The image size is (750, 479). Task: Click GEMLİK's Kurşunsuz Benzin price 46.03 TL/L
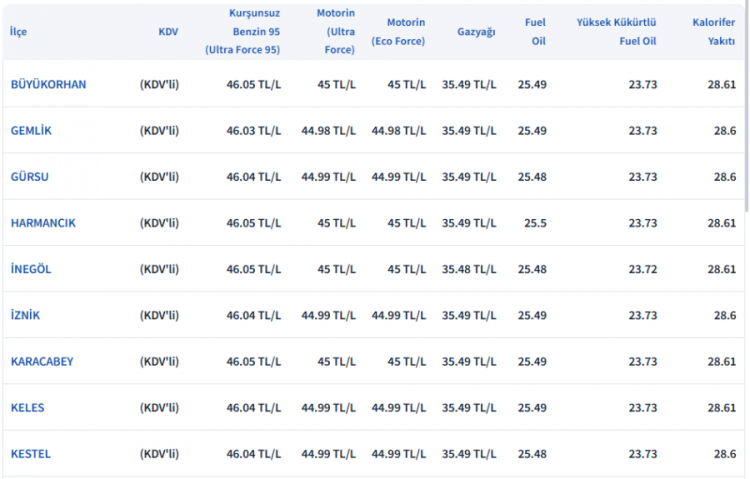[253, 131]
